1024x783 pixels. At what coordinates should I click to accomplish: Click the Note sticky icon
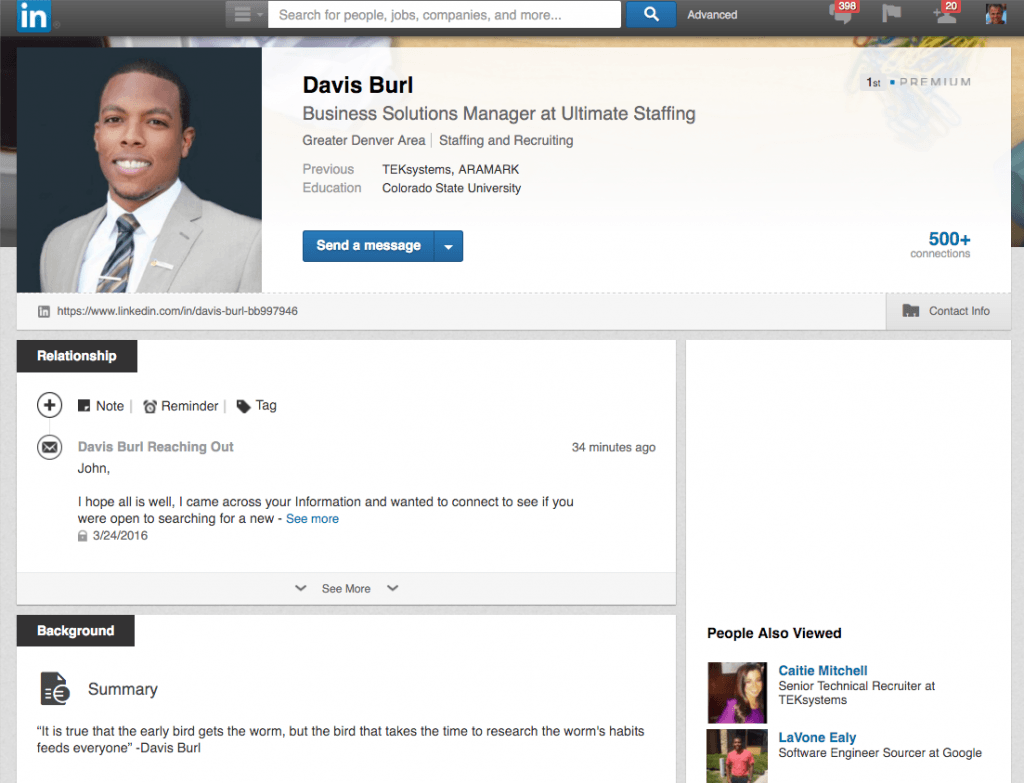tap(84, 406)
